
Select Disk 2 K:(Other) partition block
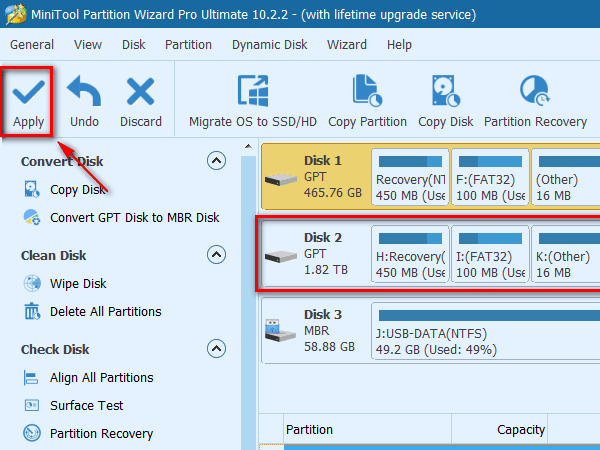pyautogui.click(x=566, y=254)
